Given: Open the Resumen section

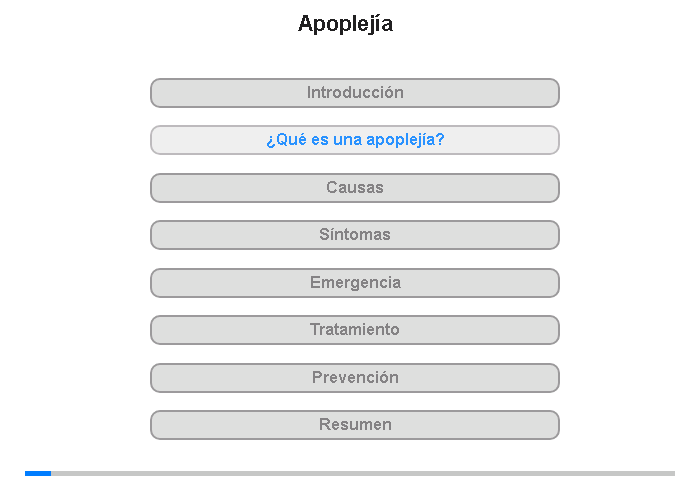Looking at the screenshot, I should (354, 425).
